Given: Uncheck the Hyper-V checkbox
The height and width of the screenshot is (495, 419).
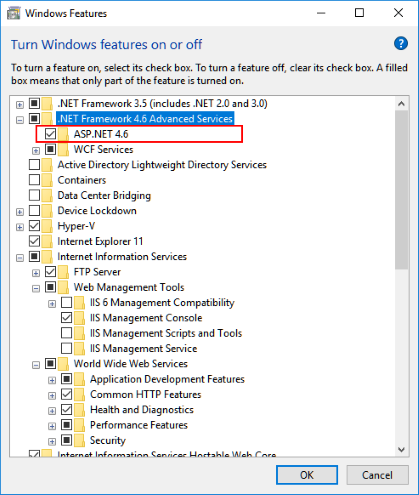Looking at the screenshot, I should [x=34, y=226].
